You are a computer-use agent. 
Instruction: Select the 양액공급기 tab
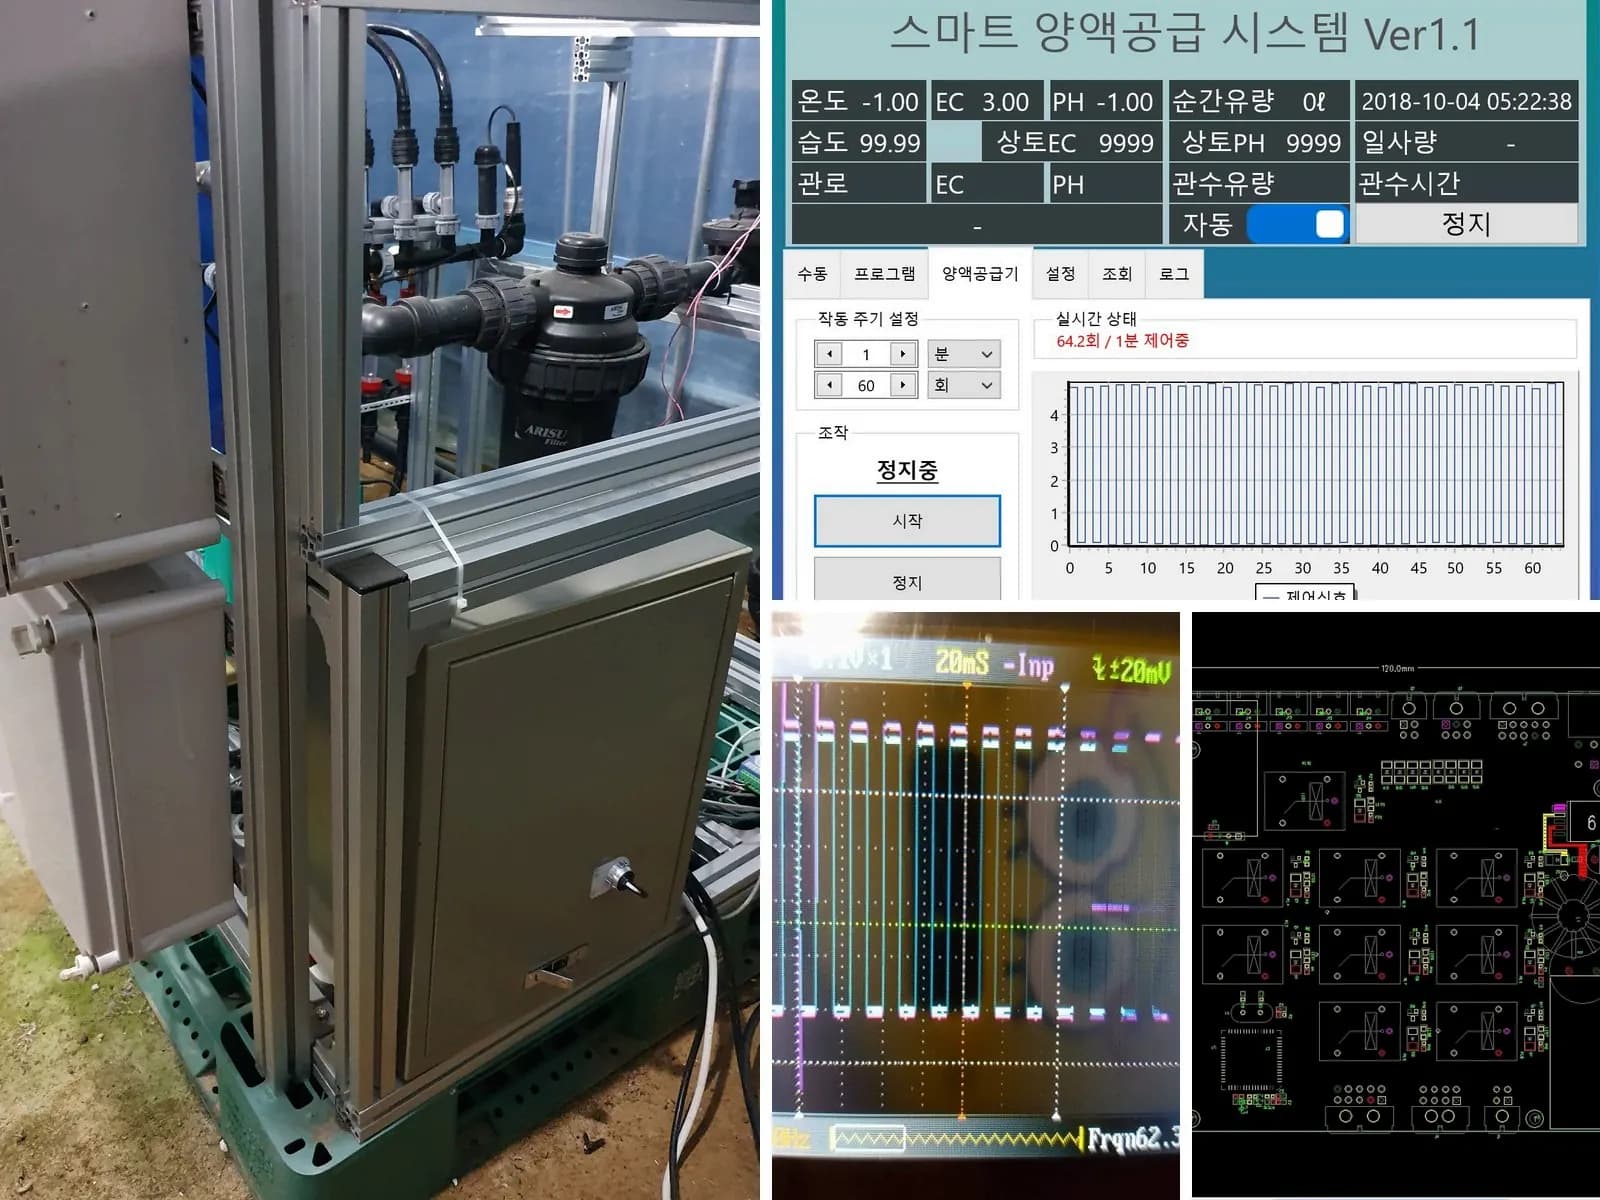click(980, 273)
